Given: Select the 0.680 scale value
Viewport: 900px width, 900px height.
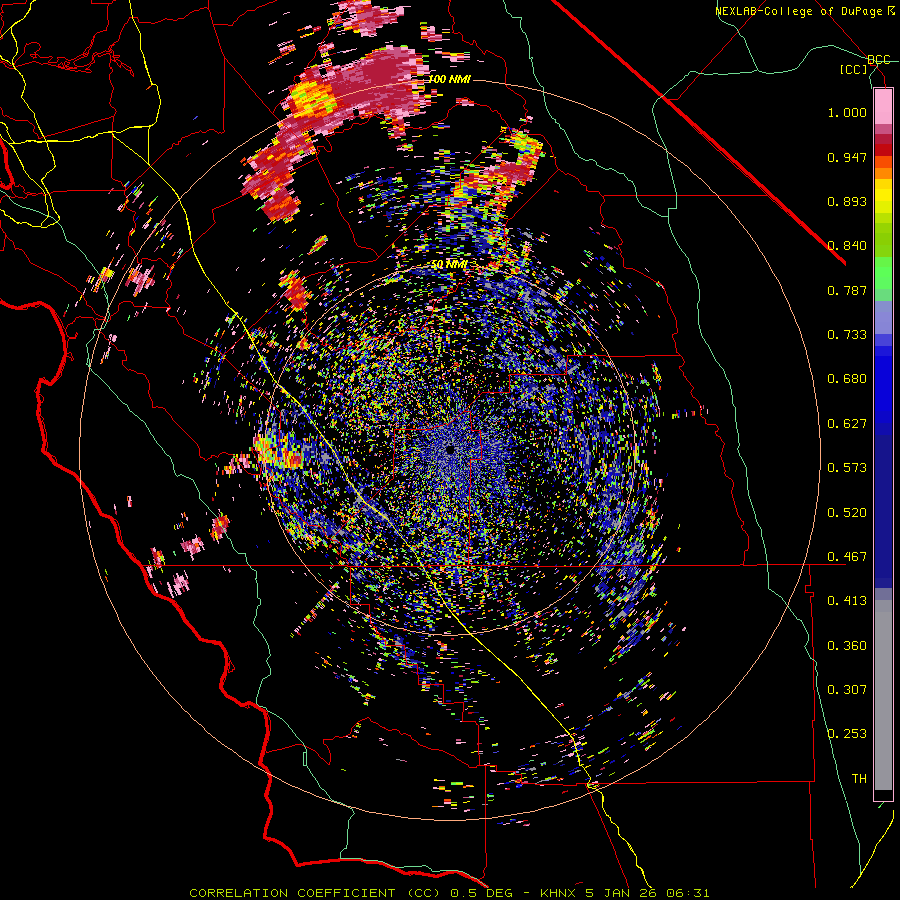Looking at the screenshot, I should pos(847,379).
